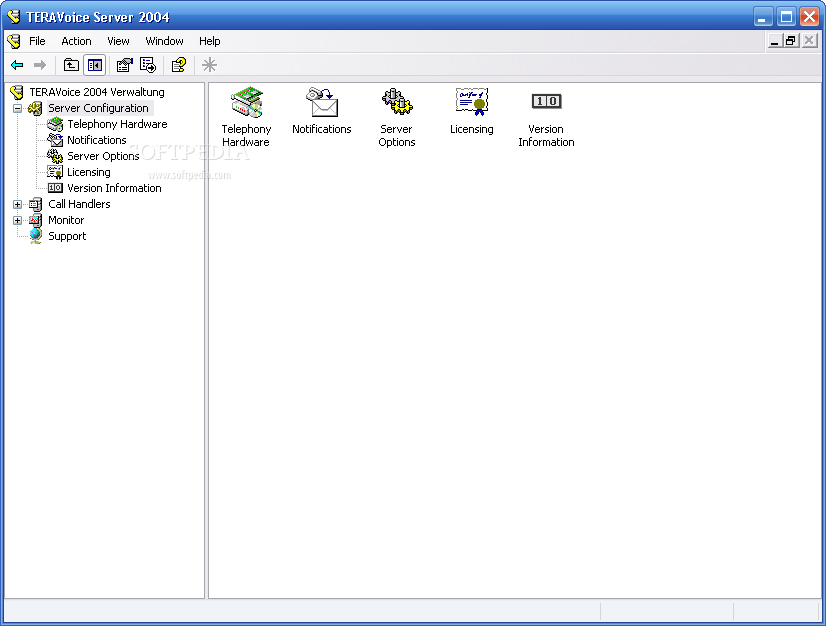The width and height of the screenshot is (826, 626).
Task: Toggle the Show/Hide Console Tree button
Action: (x=95, y=65)
